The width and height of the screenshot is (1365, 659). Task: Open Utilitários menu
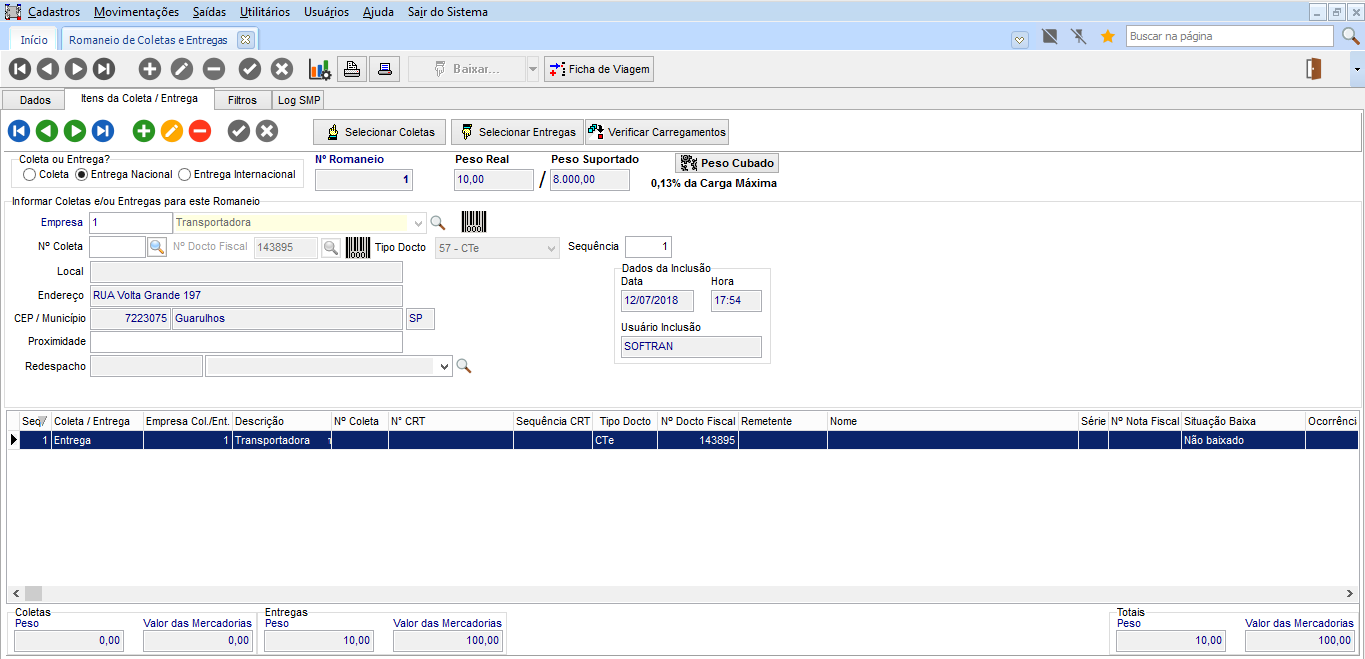point(265,12)
